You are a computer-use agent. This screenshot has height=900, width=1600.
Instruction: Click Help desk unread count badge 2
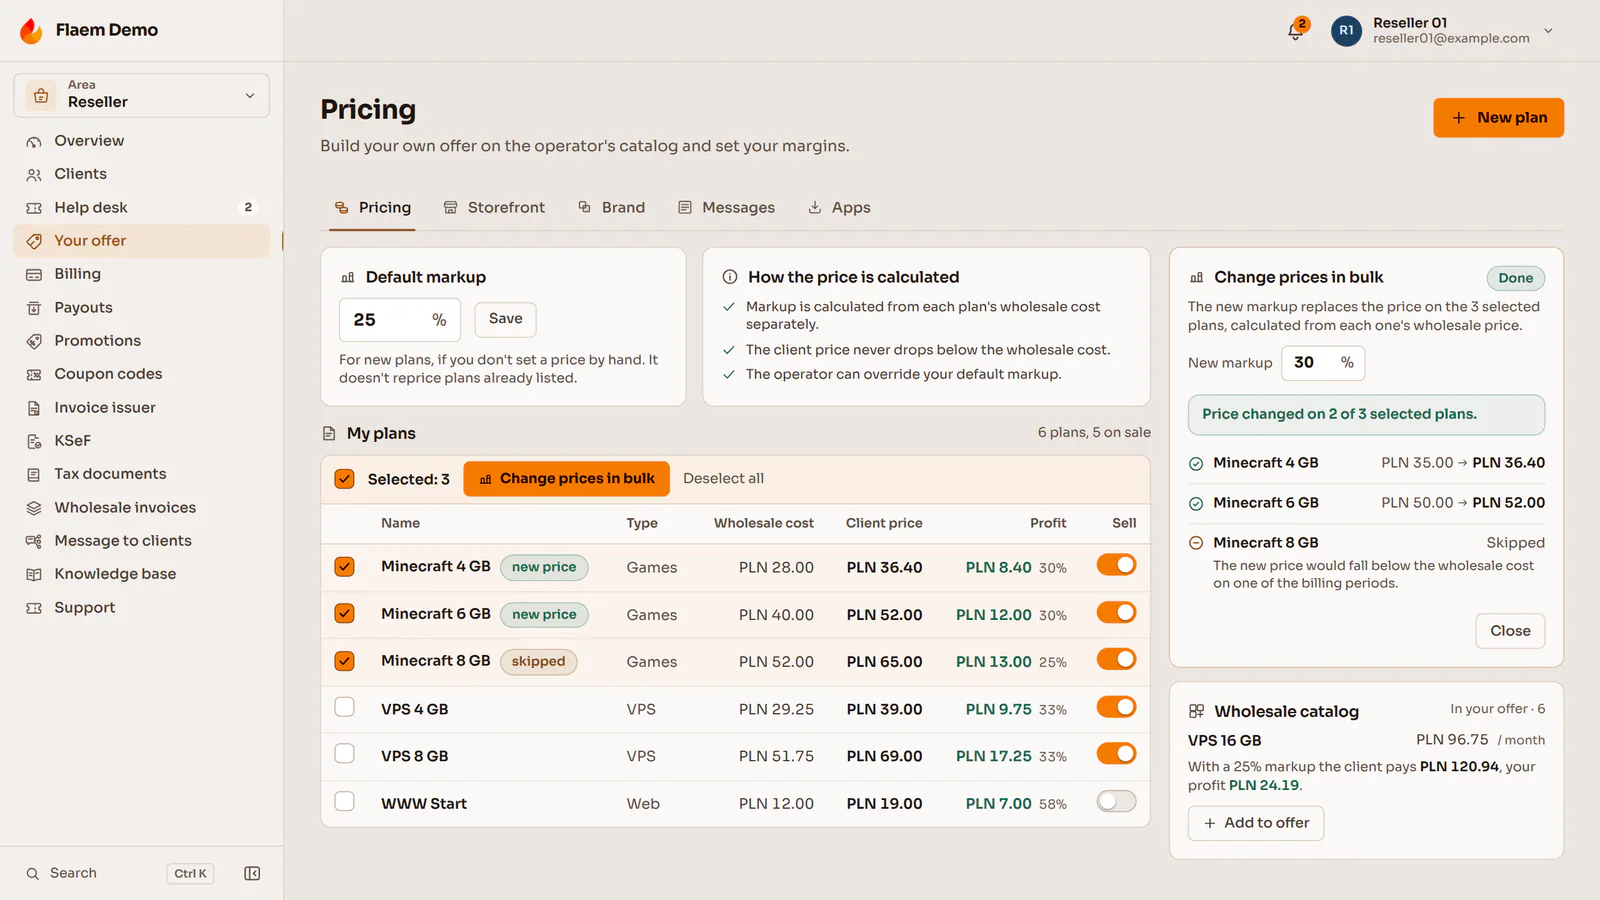pyautogui.click(x=248, y=208)
